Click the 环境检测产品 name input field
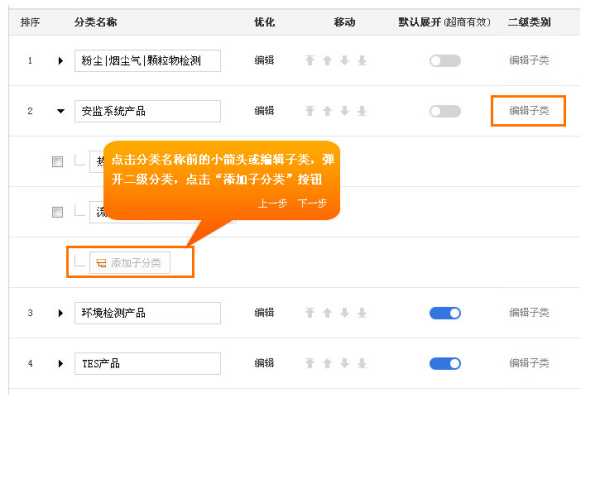600x484 pixels. 147,313
